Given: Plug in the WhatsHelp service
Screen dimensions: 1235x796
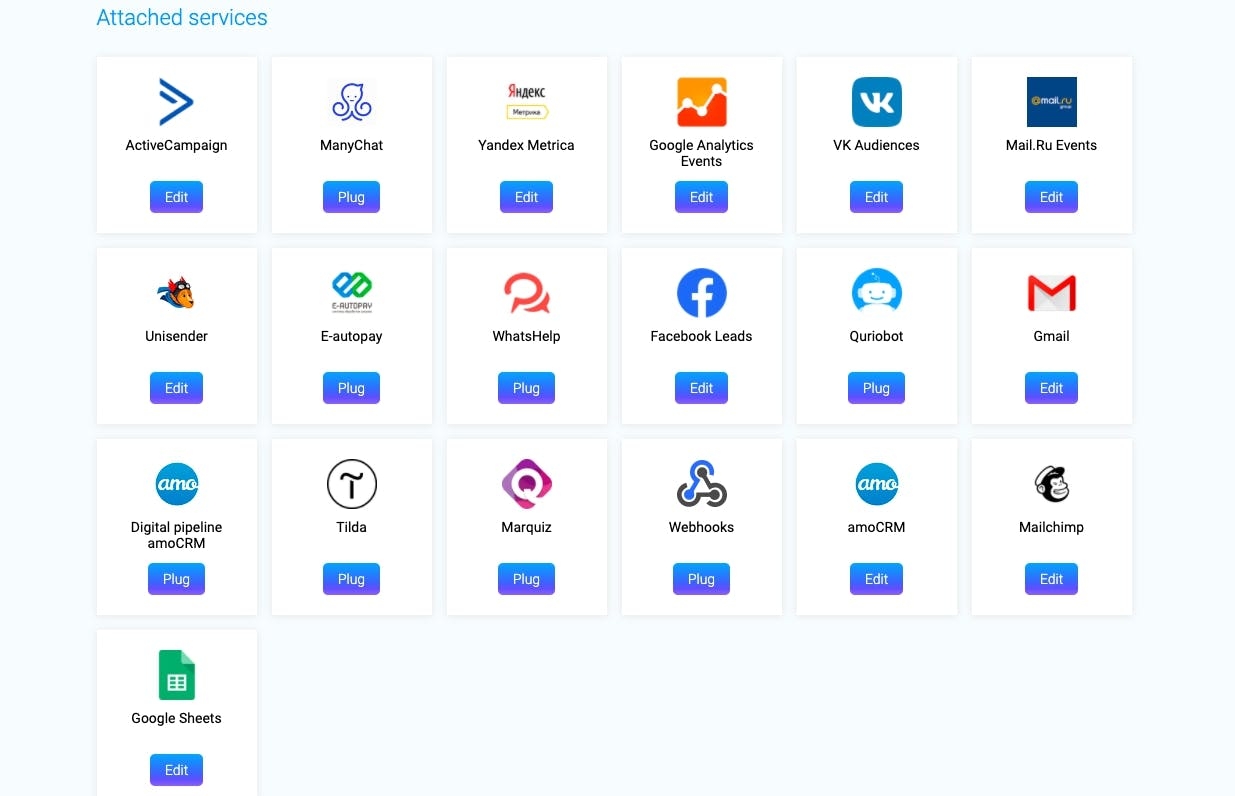Looking at the screenshot, I should (526, 388).
